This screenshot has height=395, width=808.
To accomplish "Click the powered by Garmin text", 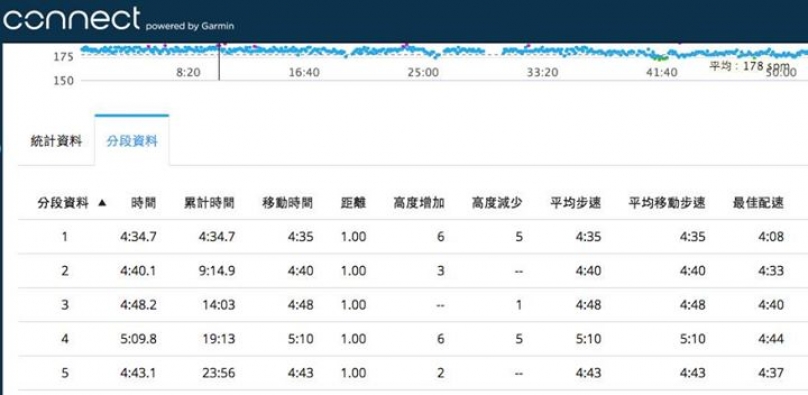I will point(190,26).
